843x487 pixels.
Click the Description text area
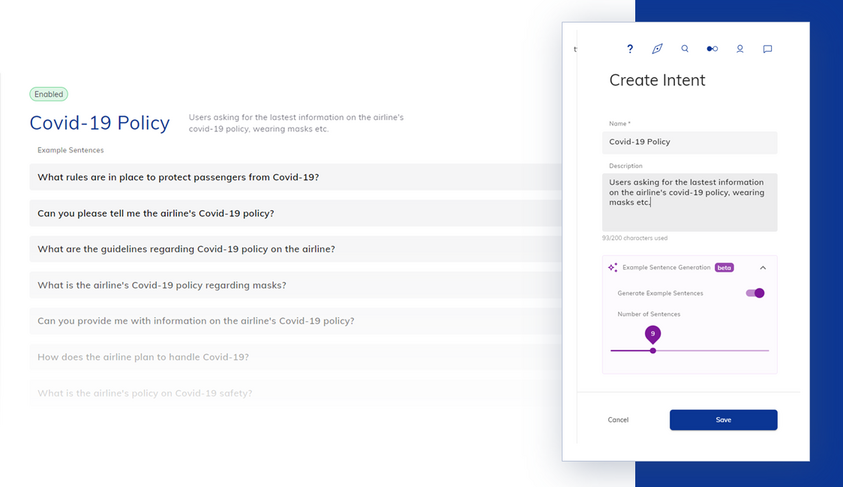[x=690, y=202]
